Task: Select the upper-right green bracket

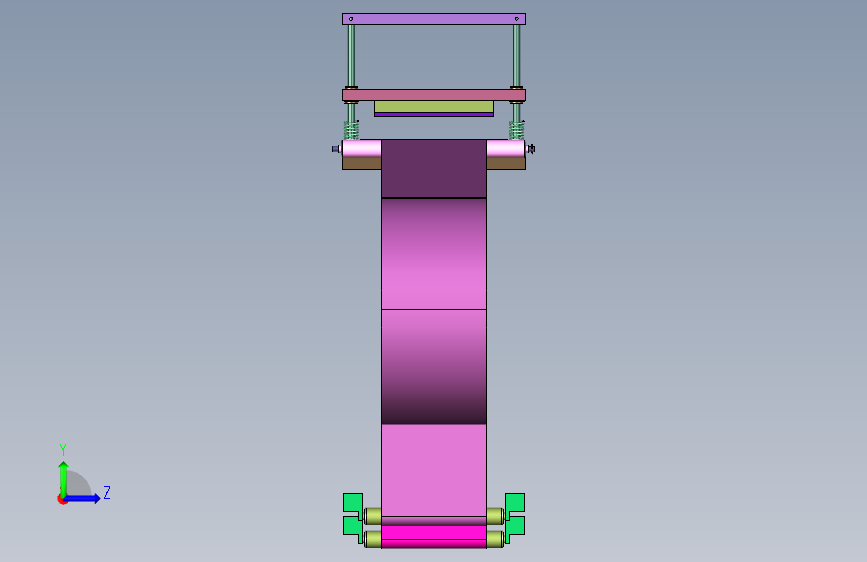Action: point(515,503)
